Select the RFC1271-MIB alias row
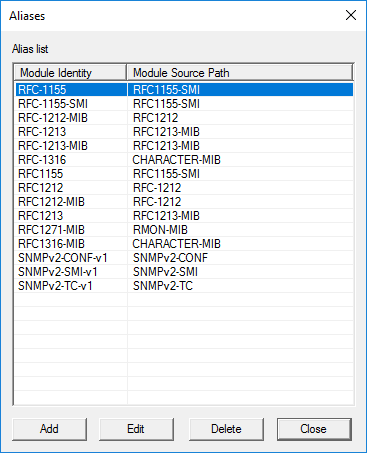 click(x=184, y=230)
